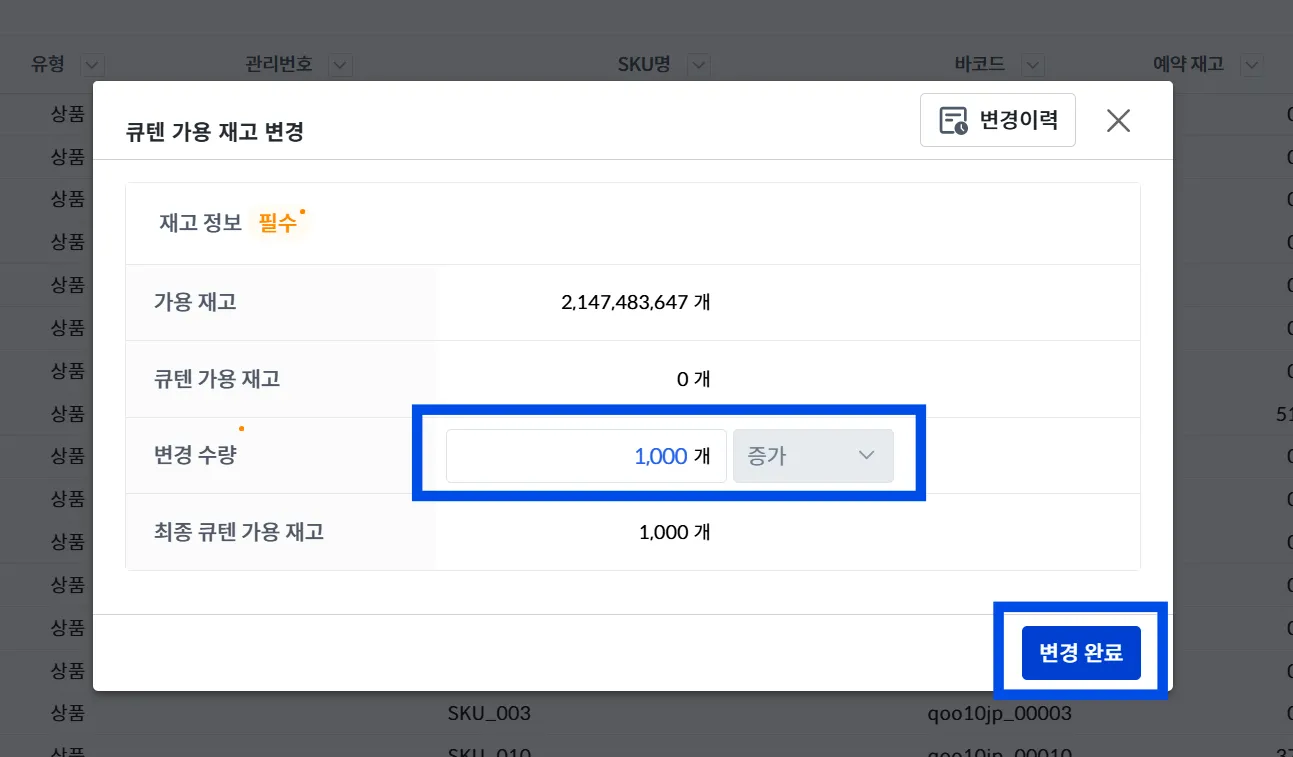Click the 재고 정보 section heading
The width and height of the screenshot is (1293, 757).
(x=200, y=223)
